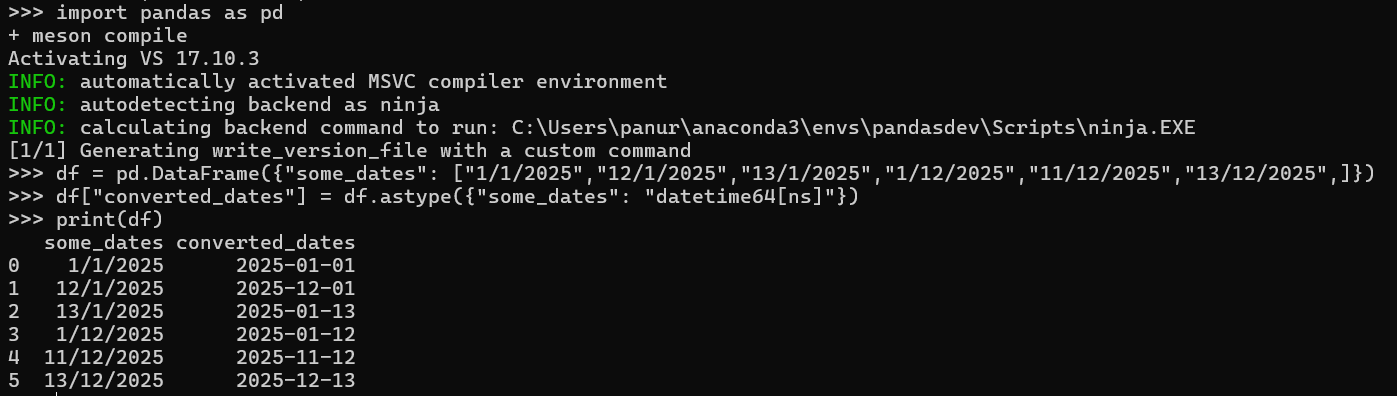Image resolution: width=1397 pixels, height=396 pixels.
Task: Click the '13/1/2025' value in row 2
Action: click(110, 312)
